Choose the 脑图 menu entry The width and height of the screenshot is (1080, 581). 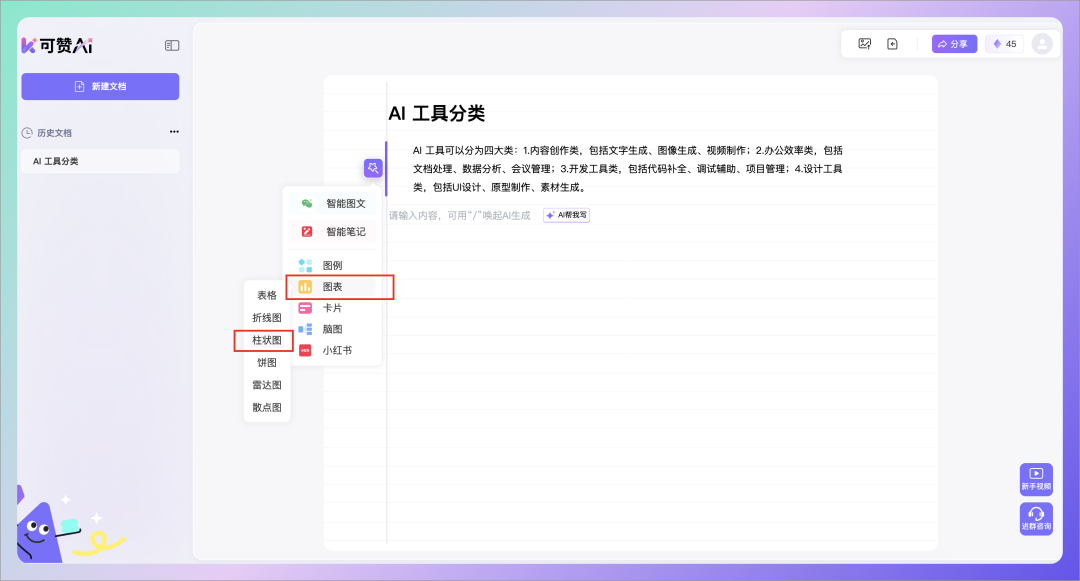click(333, 329)
